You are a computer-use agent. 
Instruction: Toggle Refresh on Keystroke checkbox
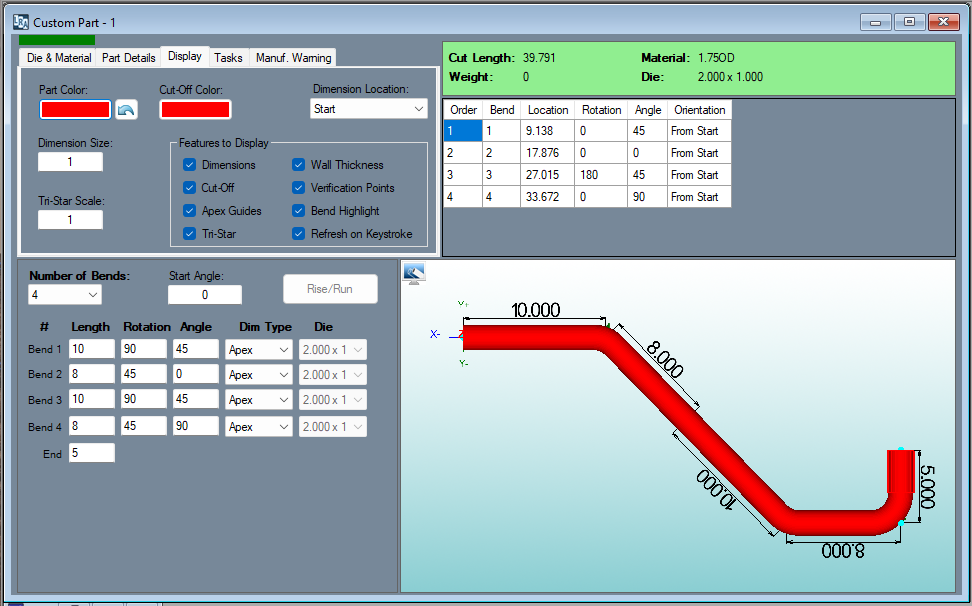298,234
